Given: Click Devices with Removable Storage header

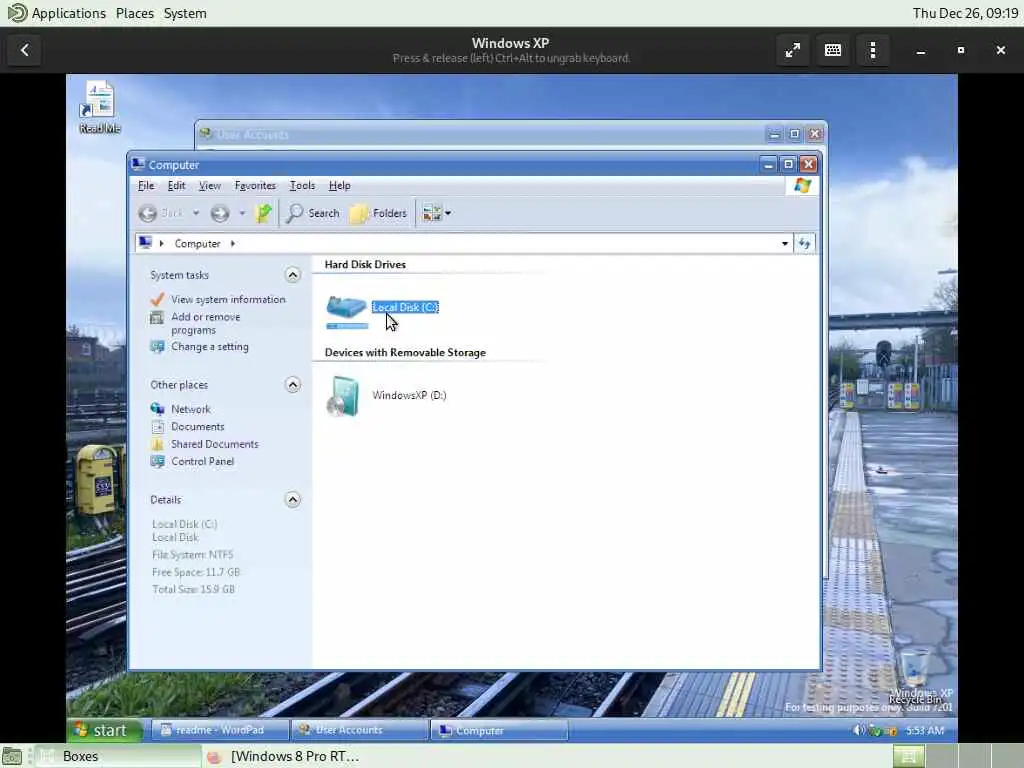Looking at the screenshot, I should tap(405, 353).
